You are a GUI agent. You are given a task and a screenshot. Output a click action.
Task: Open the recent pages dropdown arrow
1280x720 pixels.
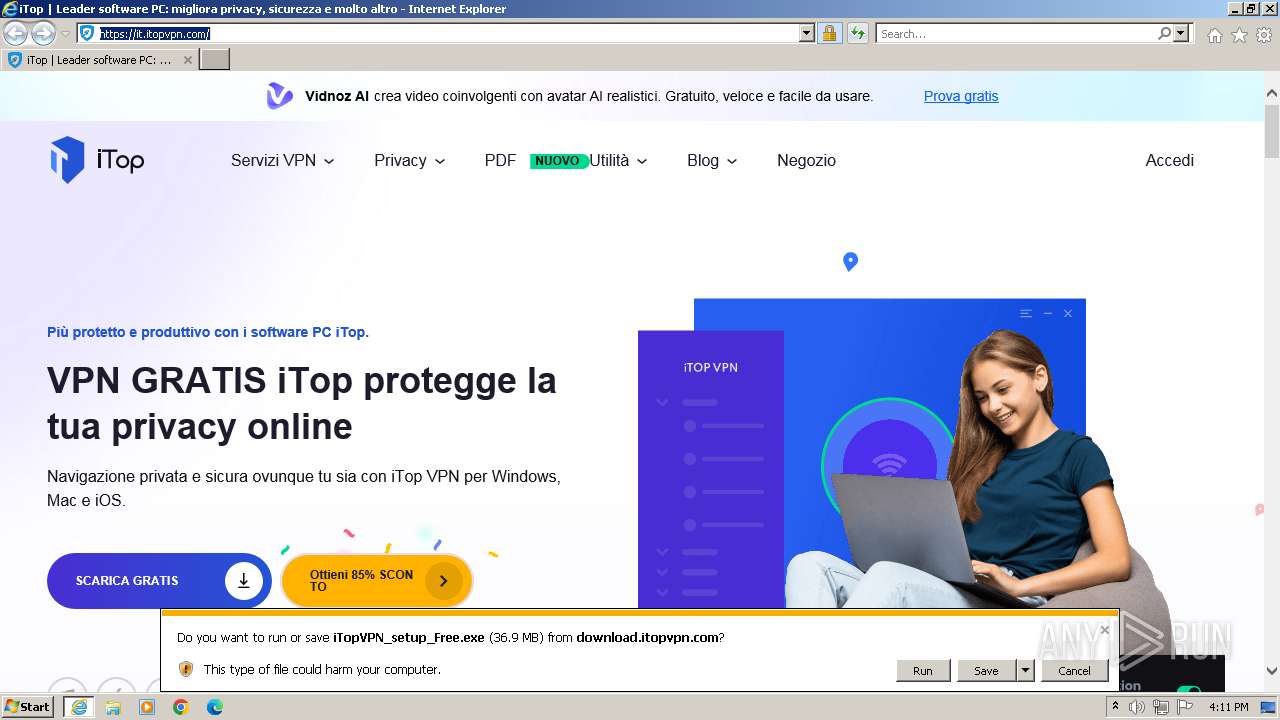[65, 33]
